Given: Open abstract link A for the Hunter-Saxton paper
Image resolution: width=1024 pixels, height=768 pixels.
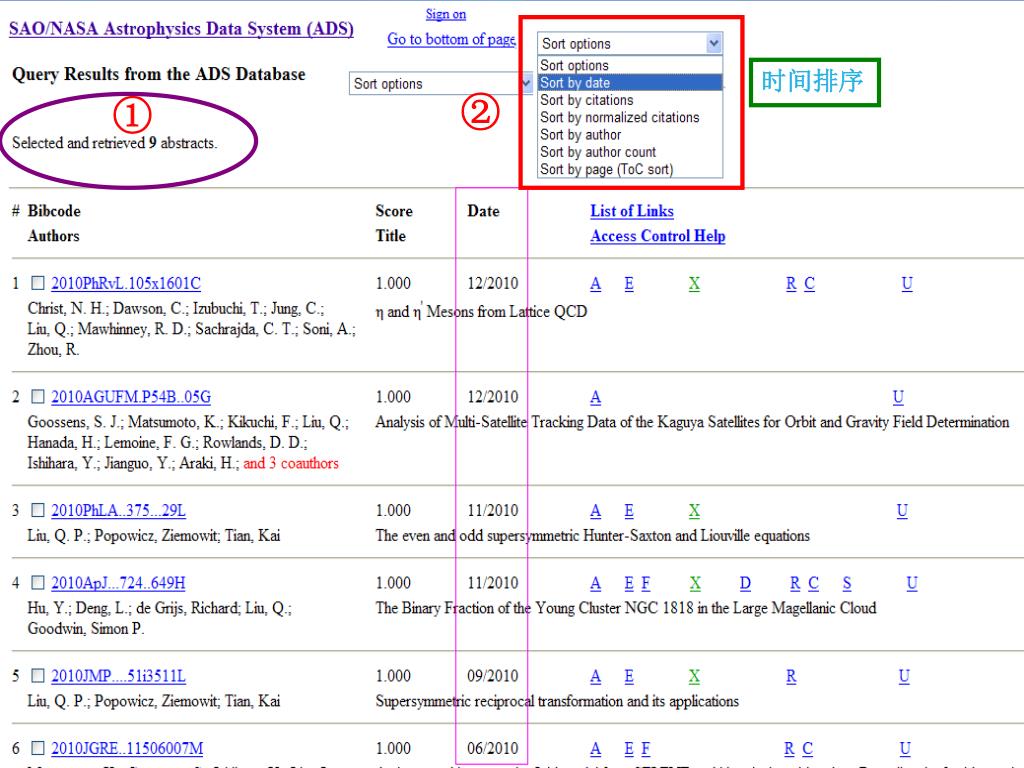Looking at the screenshot, I should click(596, 511).
